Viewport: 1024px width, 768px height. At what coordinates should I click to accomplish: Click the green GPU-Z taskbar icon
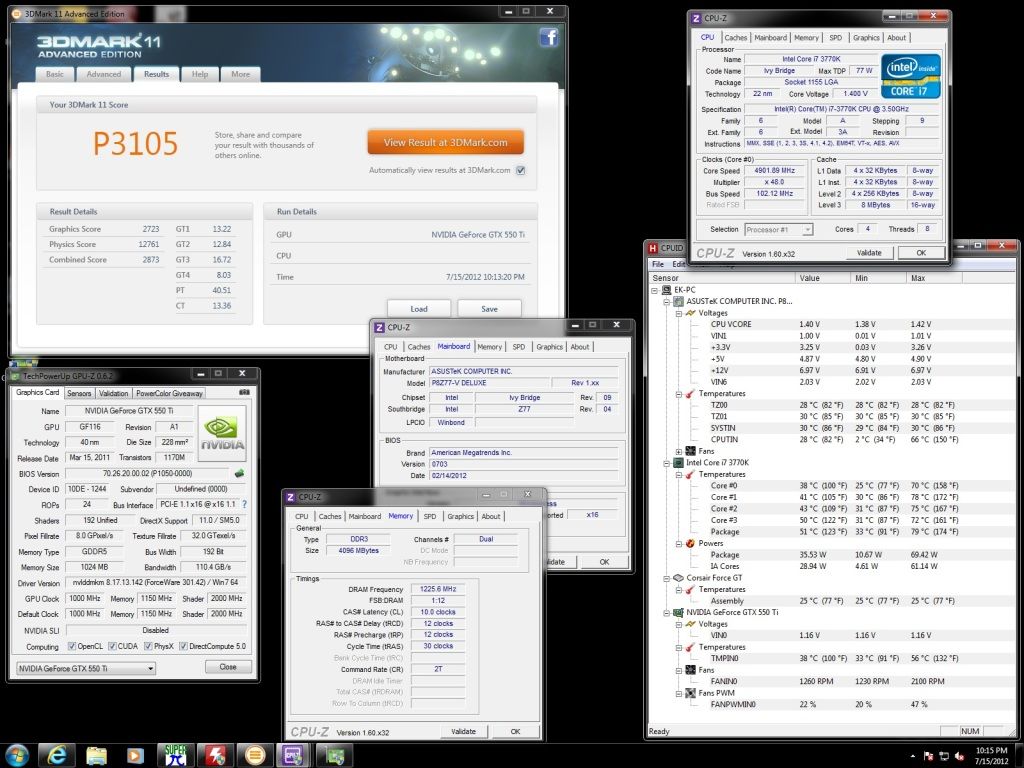point(334,756)
